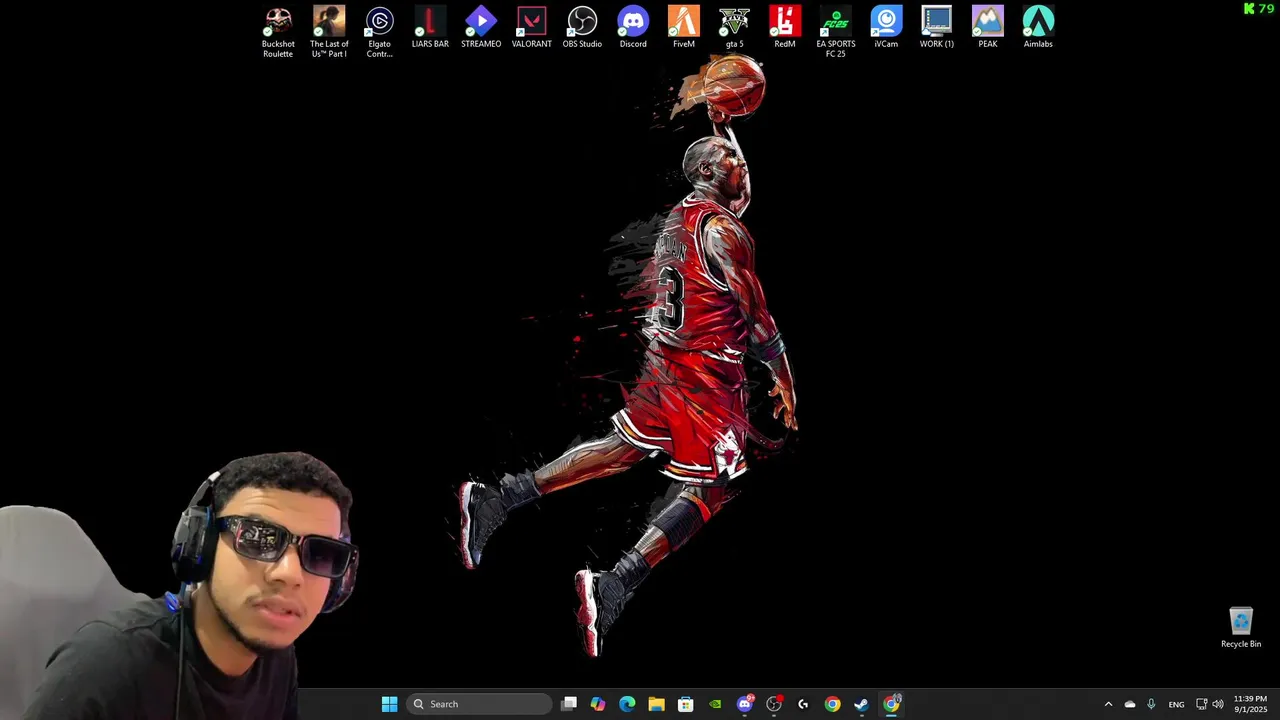Open the ENG language switcher
The height and width of the screenshot is (720, 1280).
coord(1176,704)
